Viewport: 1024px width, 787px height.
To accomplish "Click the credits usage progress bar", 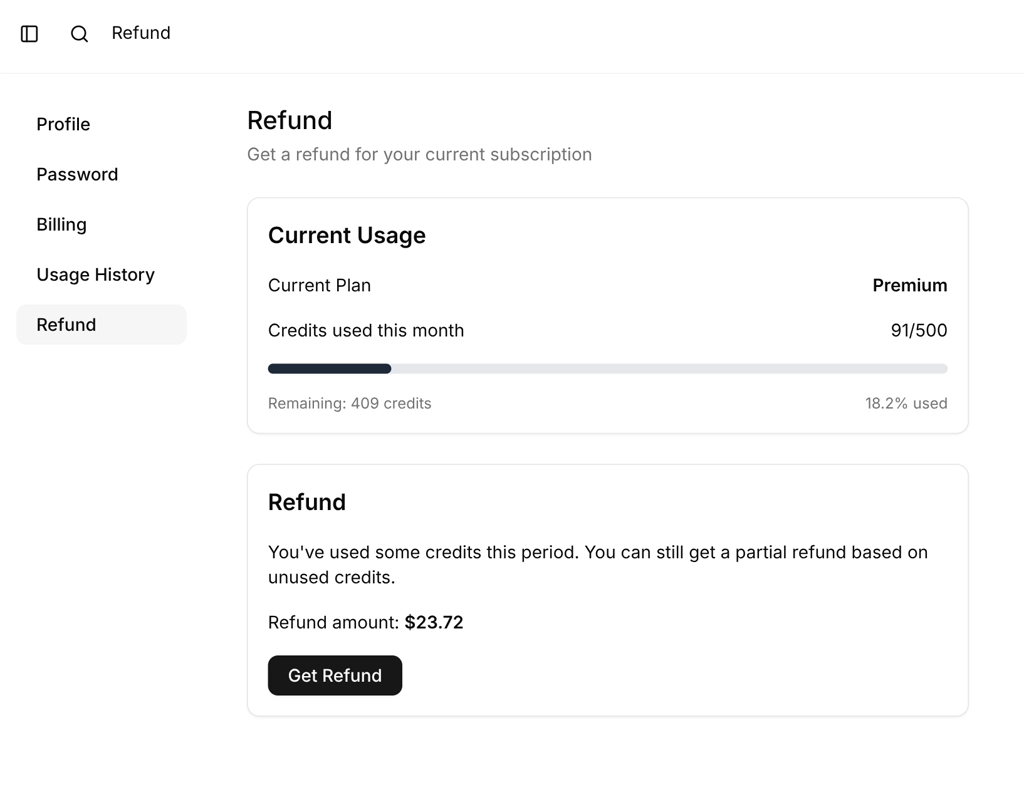I will pos(607,368).
